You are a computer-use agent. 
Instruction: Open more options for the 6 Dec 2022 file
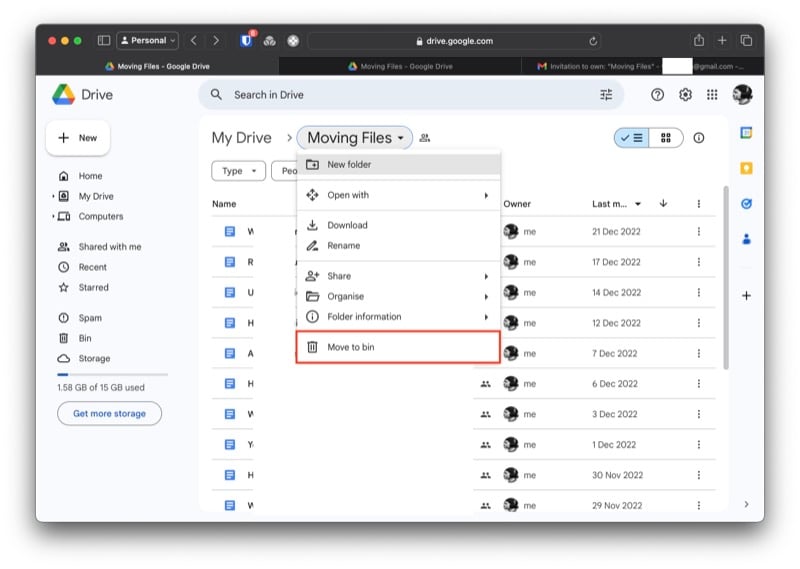pyautogui.click(x=698, y=384)
